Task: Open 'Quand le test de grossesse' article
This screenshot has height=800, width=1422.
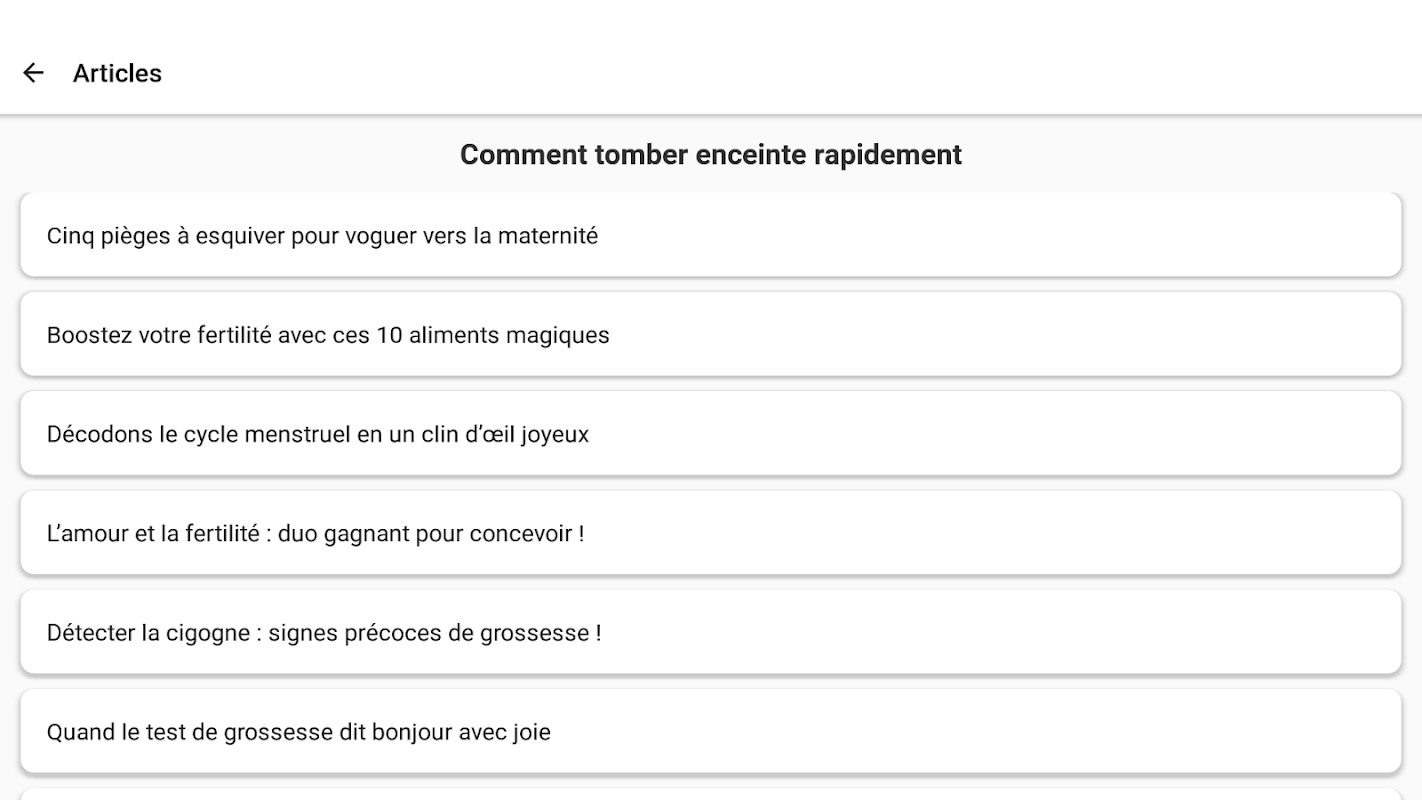Action: [x=710, y=732]
